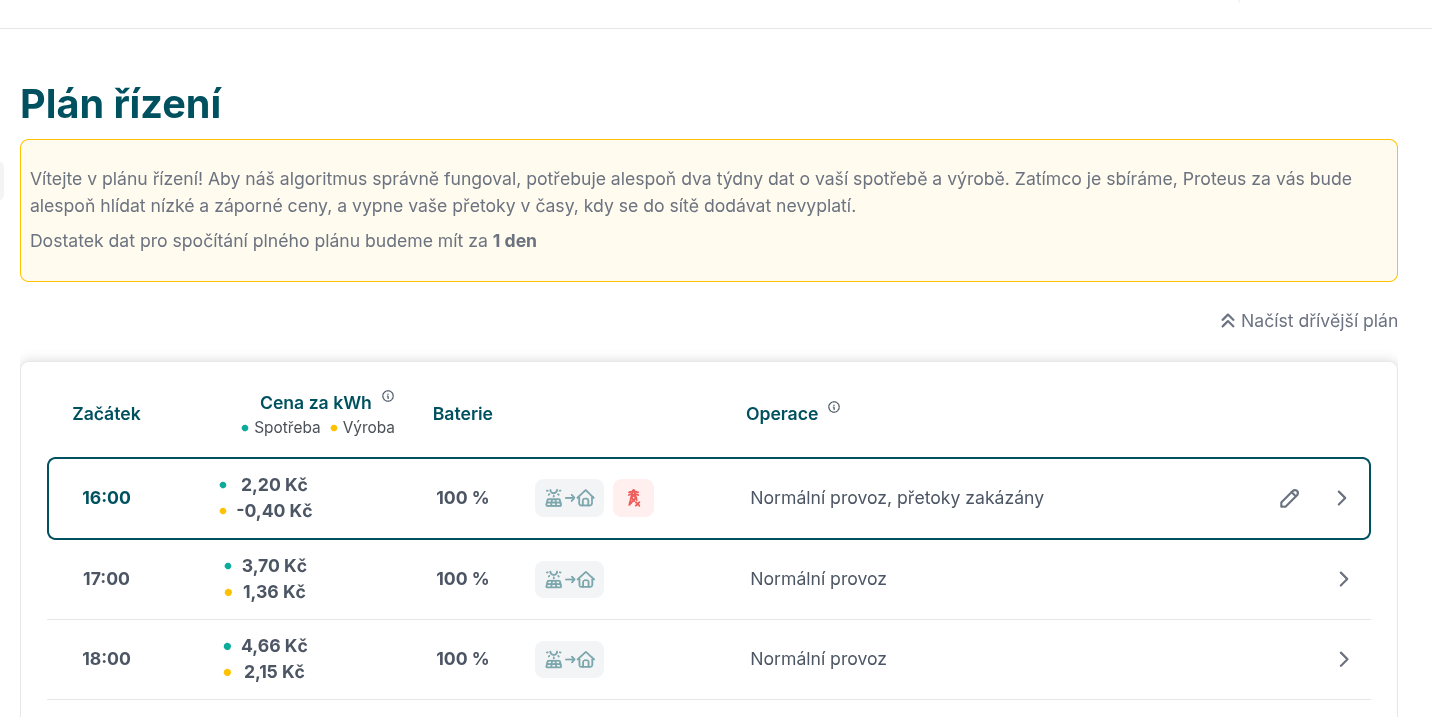Click solar-to-home icon in 17:00 row
1432x717 pixels.
(x=569, y=579)
